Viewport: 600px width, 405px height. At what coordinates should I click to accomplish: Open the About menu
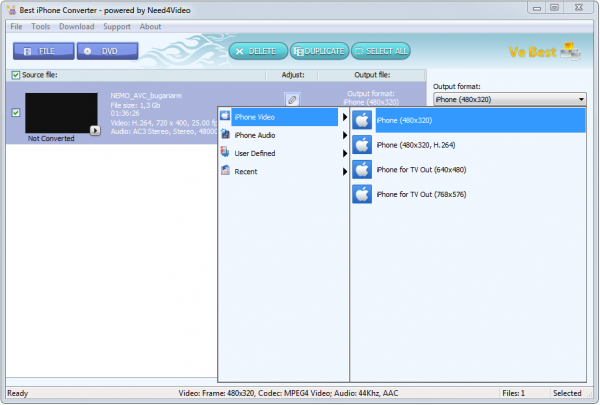[x=150, y=26]
